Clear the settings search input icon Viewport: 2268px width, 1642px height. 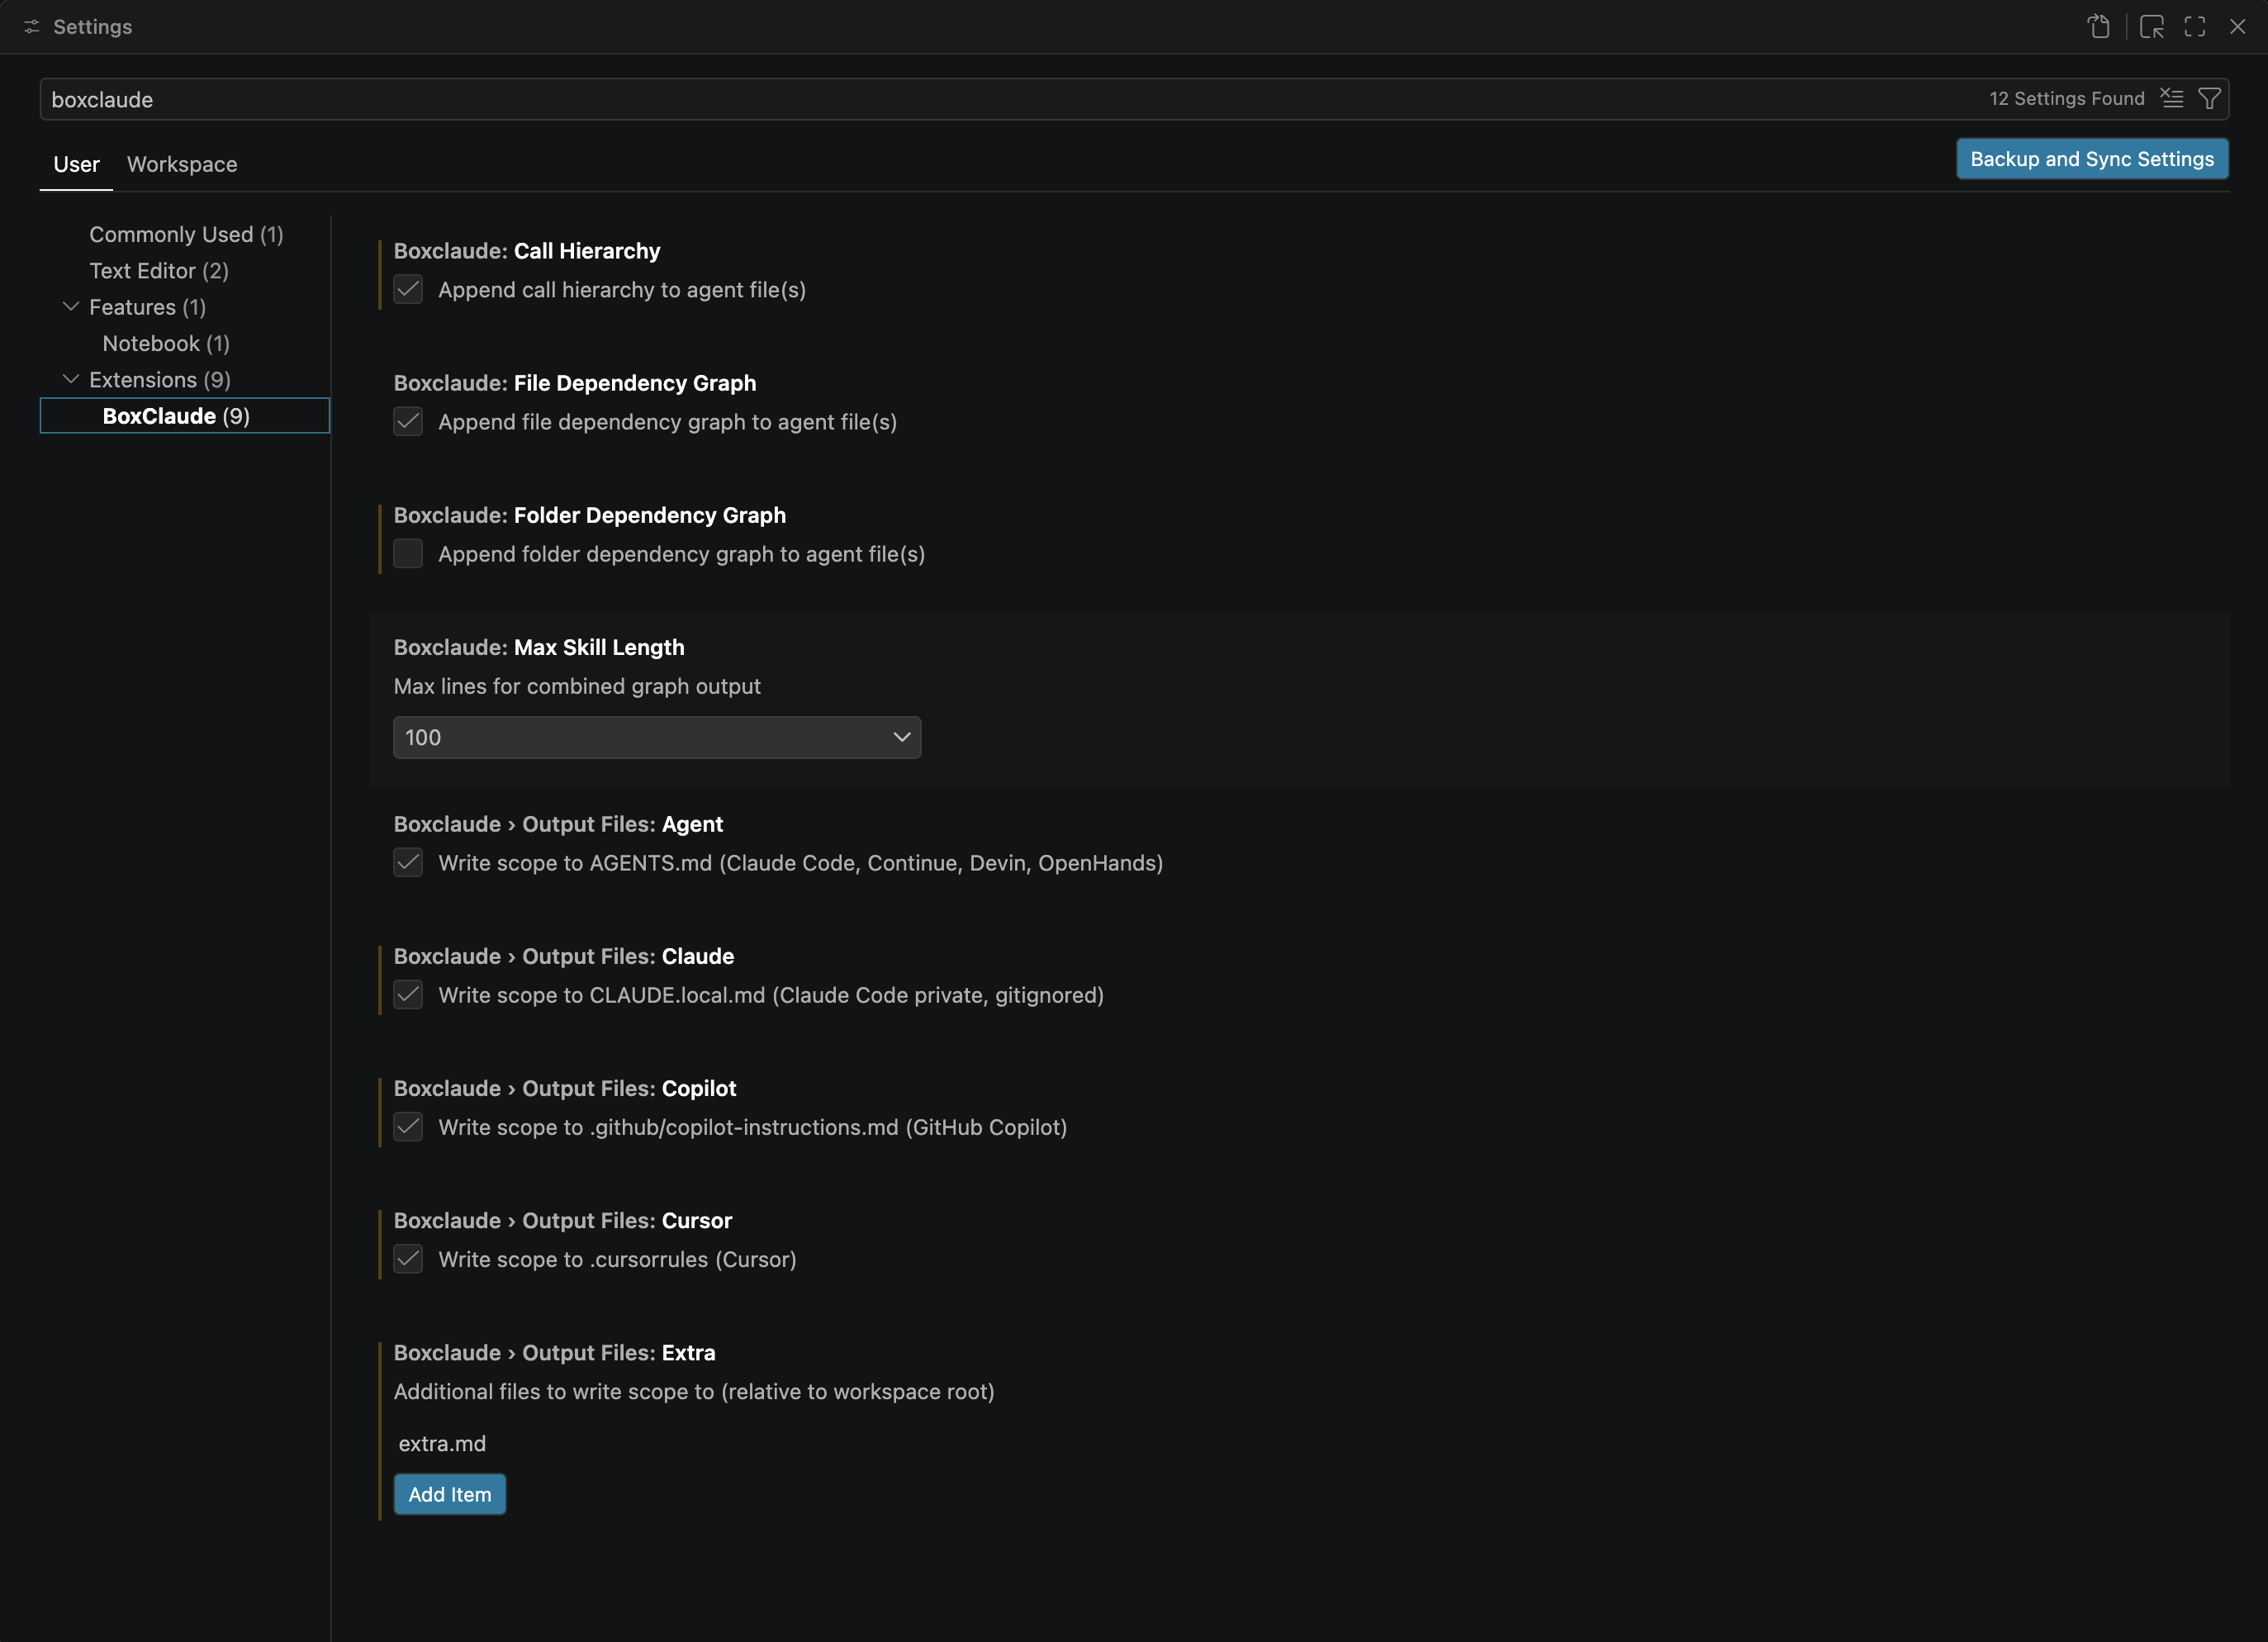[2172, 98]
